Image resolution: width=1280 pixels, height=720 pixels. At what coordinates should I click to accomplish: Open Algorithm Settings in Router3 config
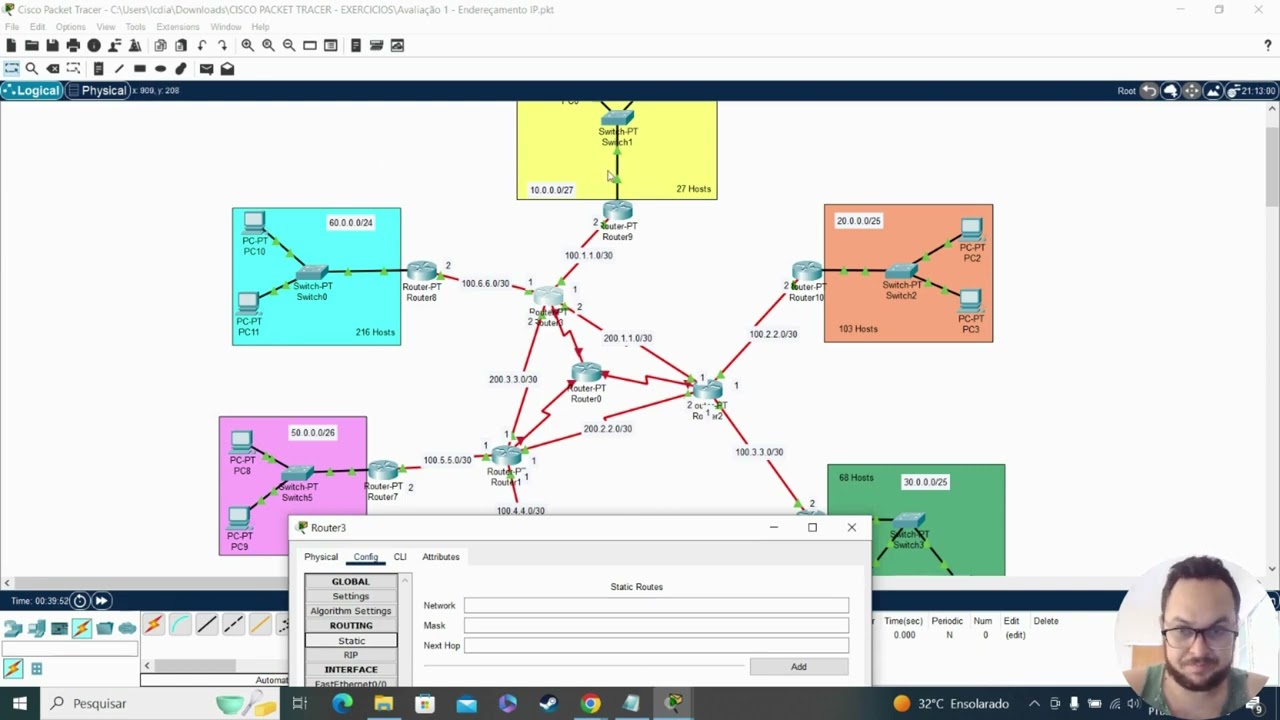351,611
